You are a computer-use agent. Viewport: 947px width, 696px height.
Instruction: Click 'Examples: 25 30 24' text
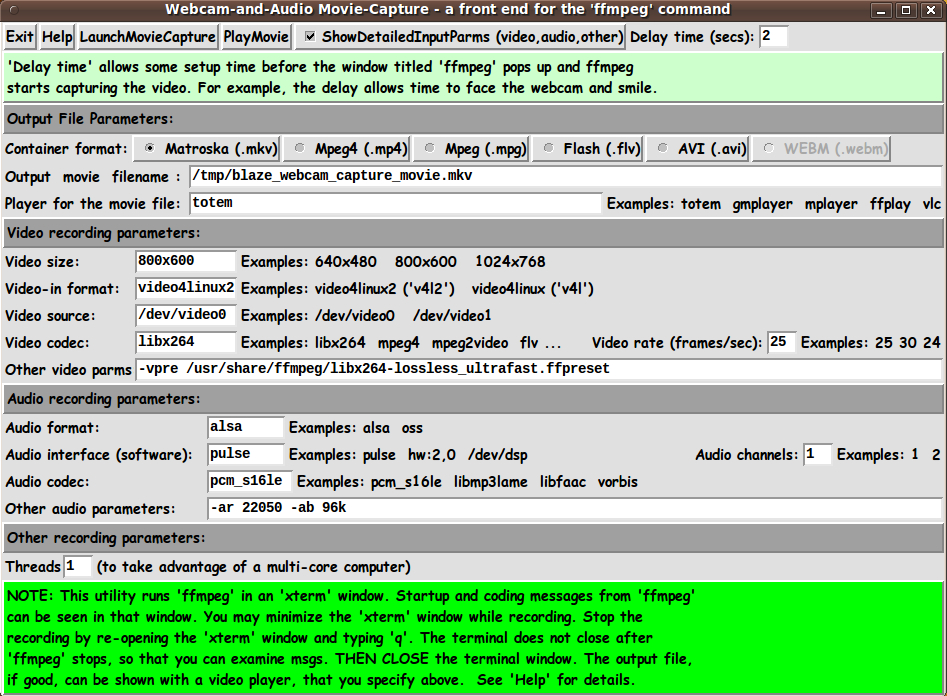click(x=871, y=343)
